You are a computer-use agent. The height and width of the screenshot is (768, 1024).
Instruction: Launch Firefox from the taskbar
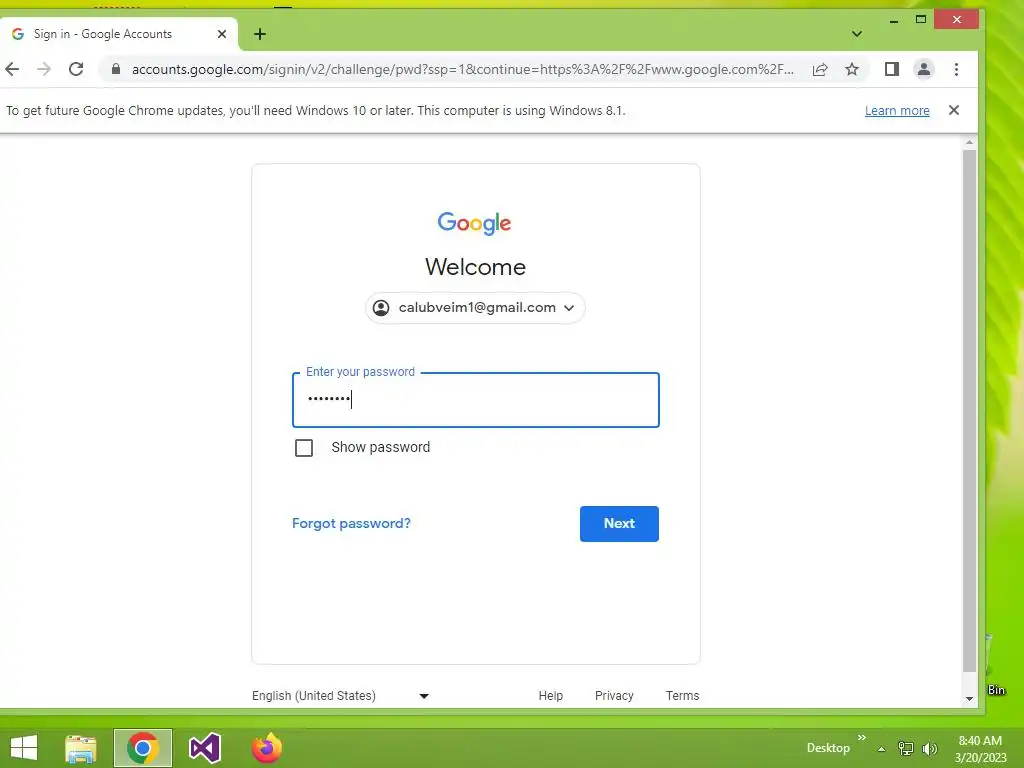266,748
